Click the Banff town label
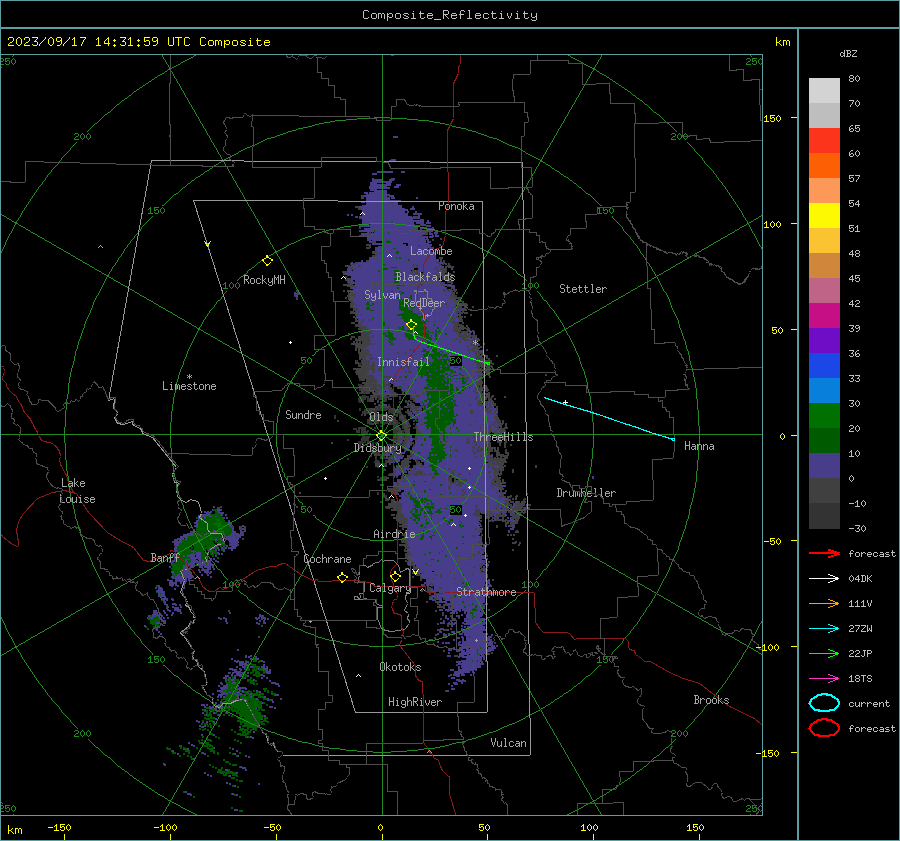Viewport: 900px width, 841px height. pyautogui.click(x=165, y=558)
